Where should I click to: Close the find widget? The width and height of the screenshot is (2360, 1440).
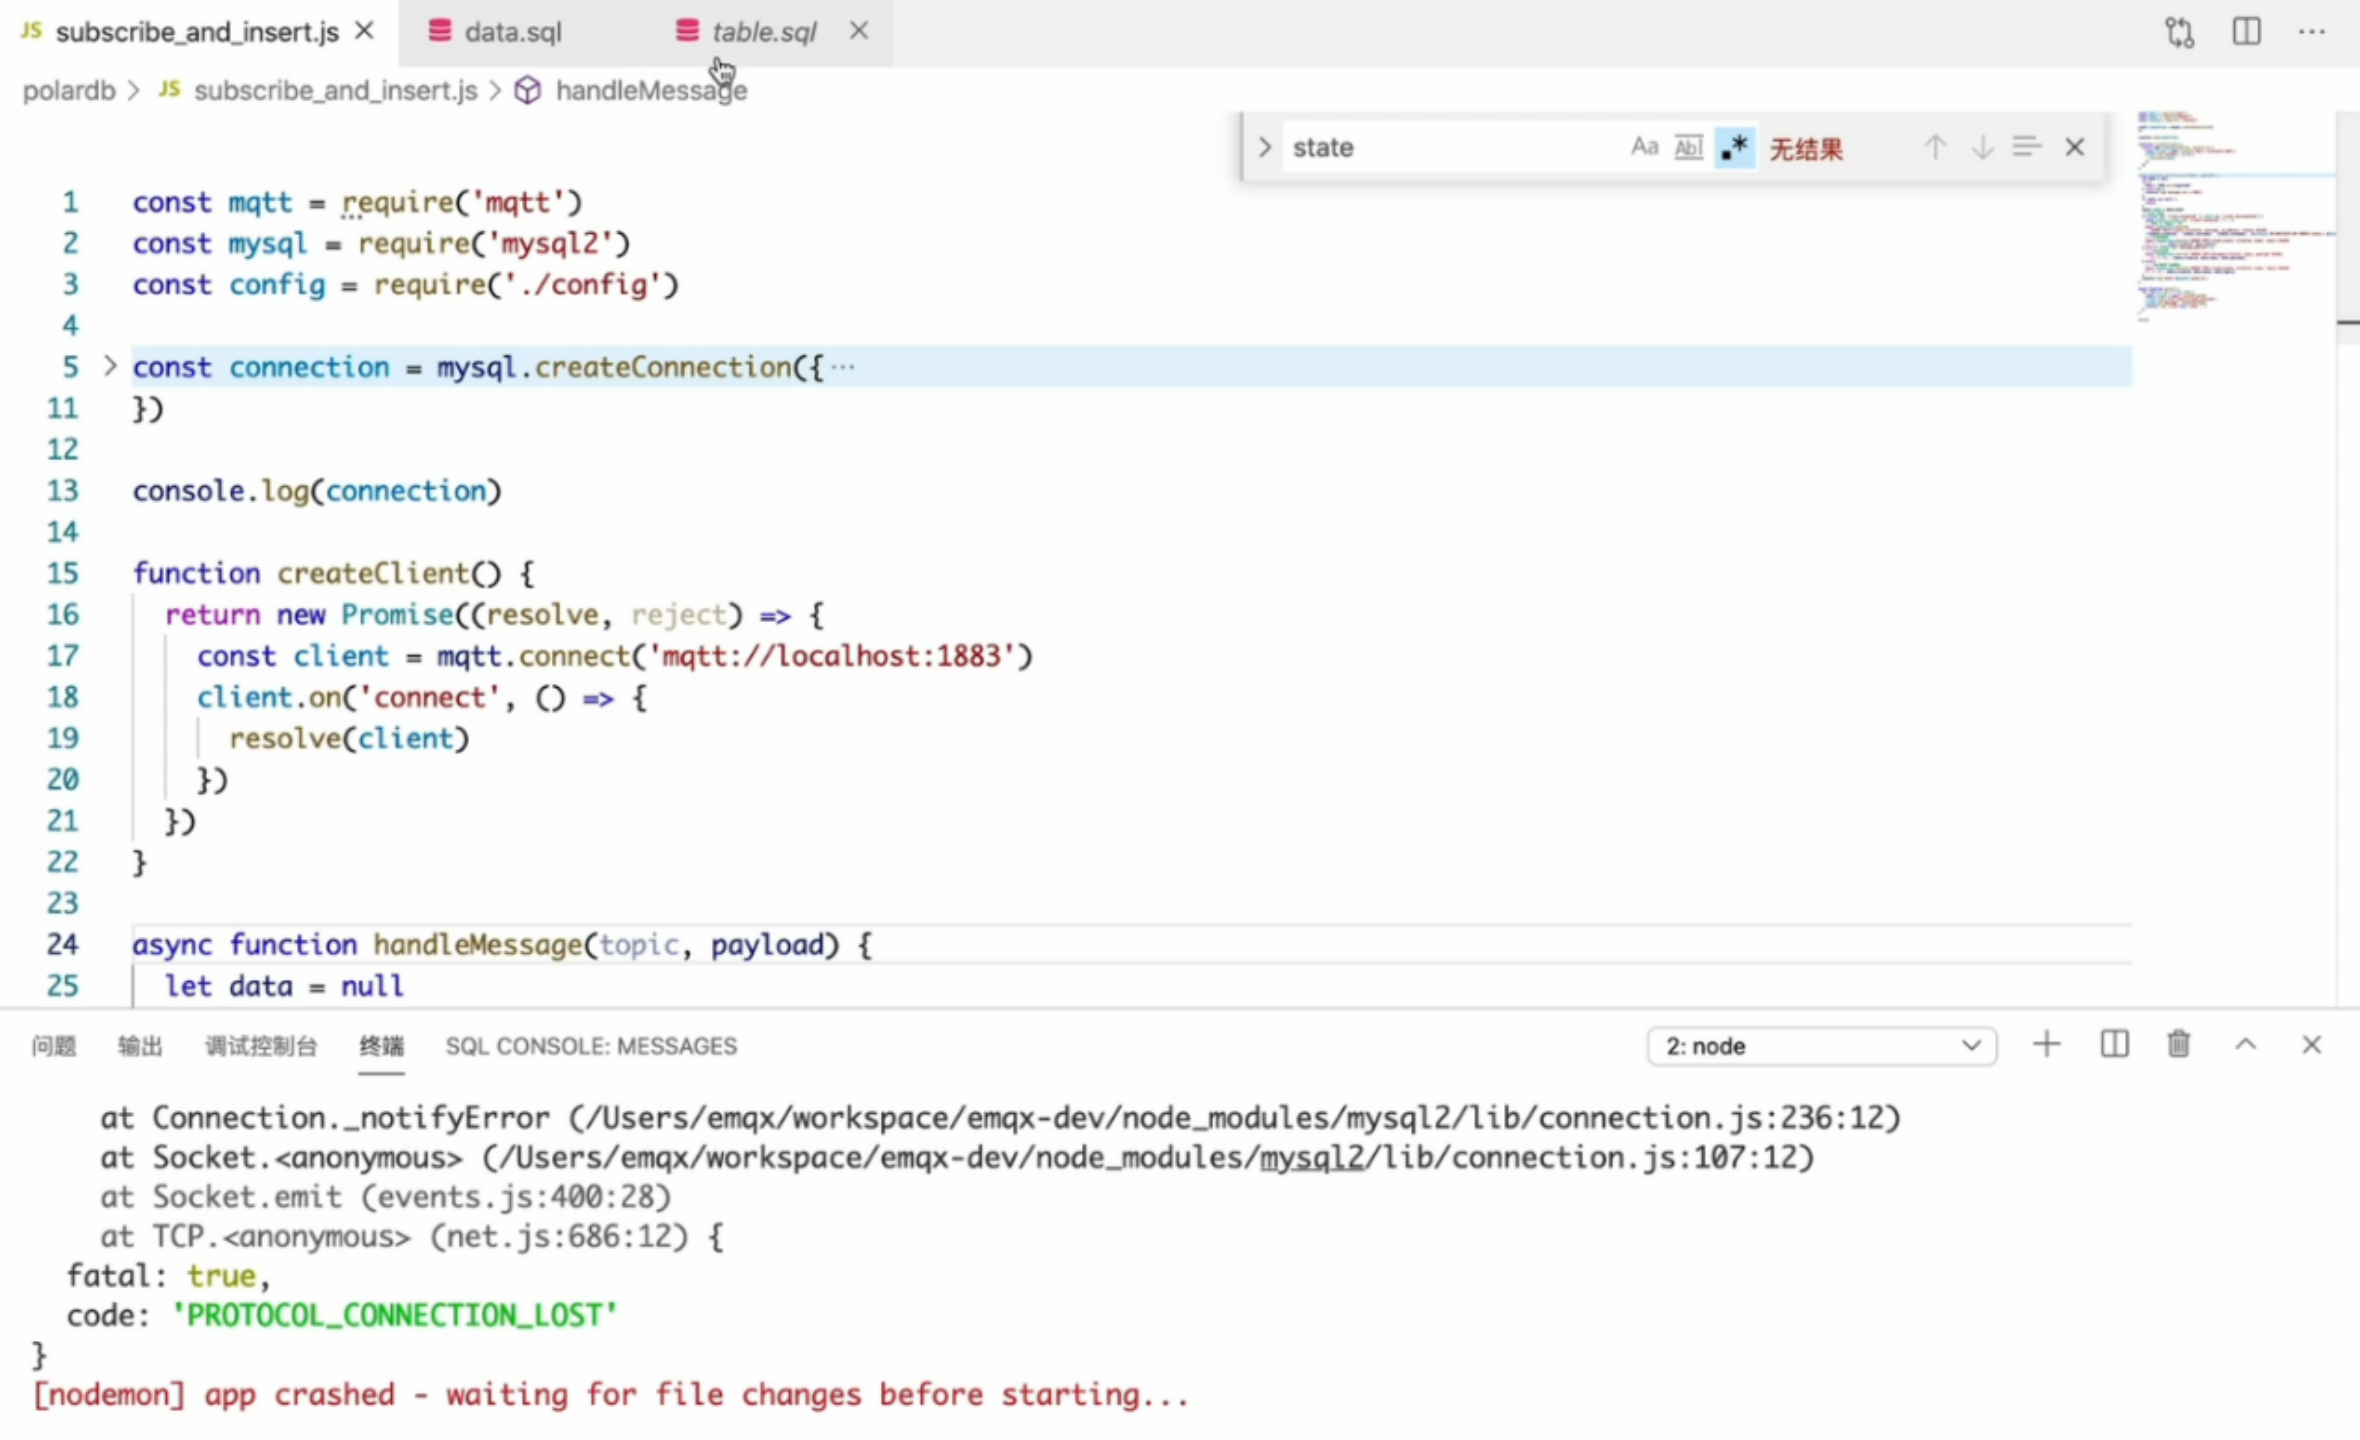point(2075,147)
